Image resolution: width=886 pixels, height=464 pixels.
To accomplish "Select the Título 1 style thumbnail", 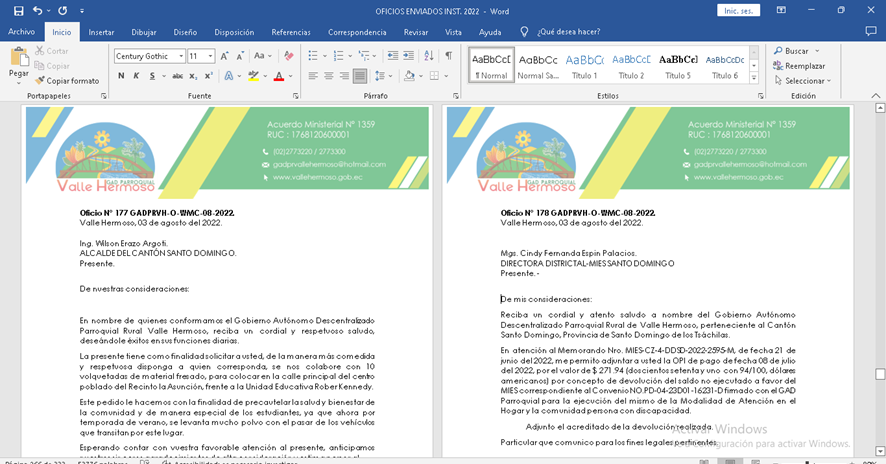I will coord(584,65).
